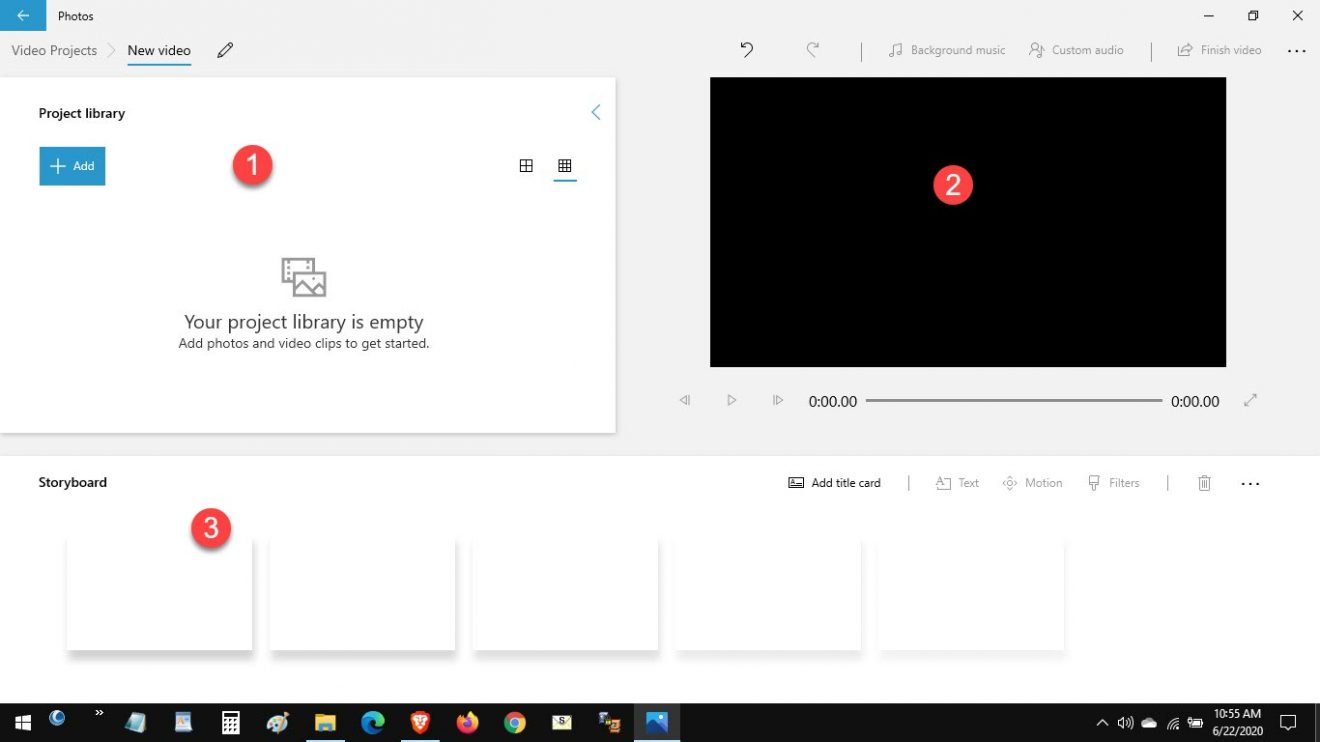Click the OneDrive cloud tray icon
The width and height of the screenshot is (1320, 742).
(1149, 722)
